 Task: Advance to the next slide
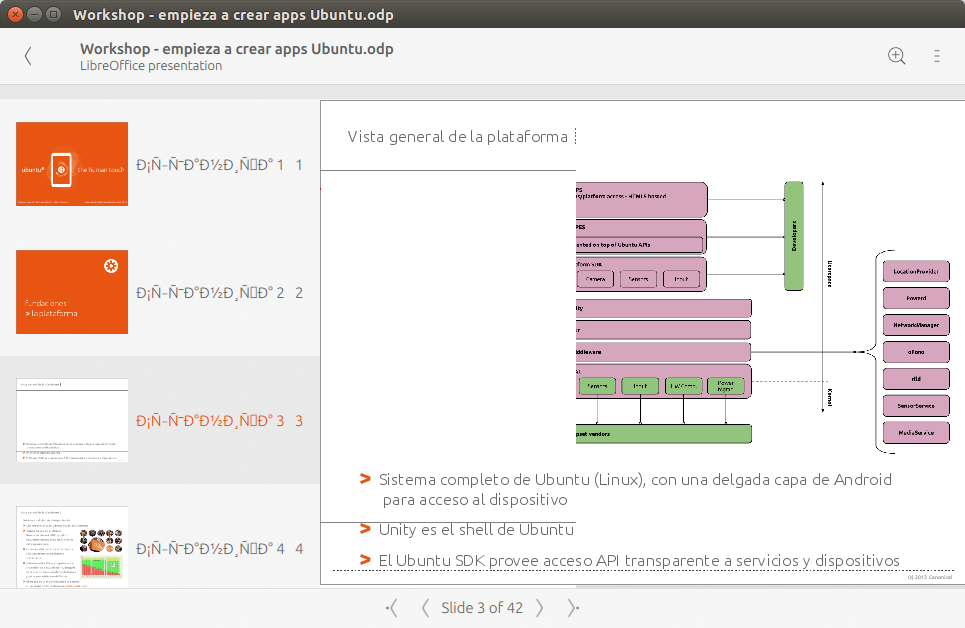[x=540, y=608]
